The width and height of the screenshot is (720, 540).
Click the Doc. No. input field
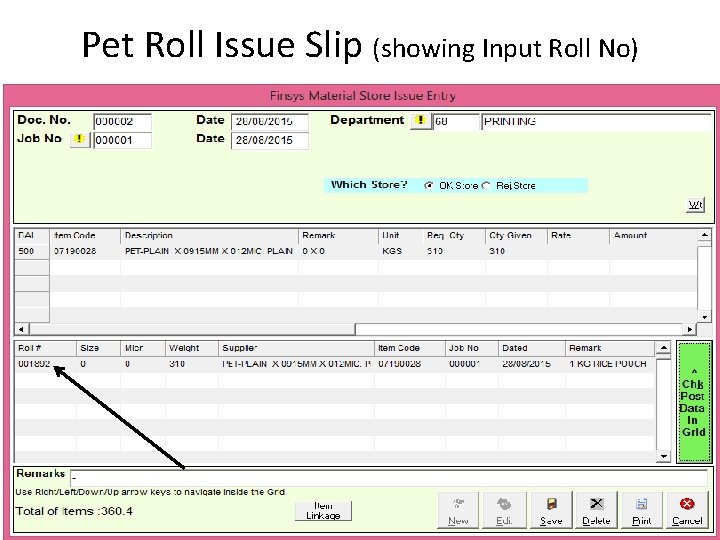coord(122,122)
